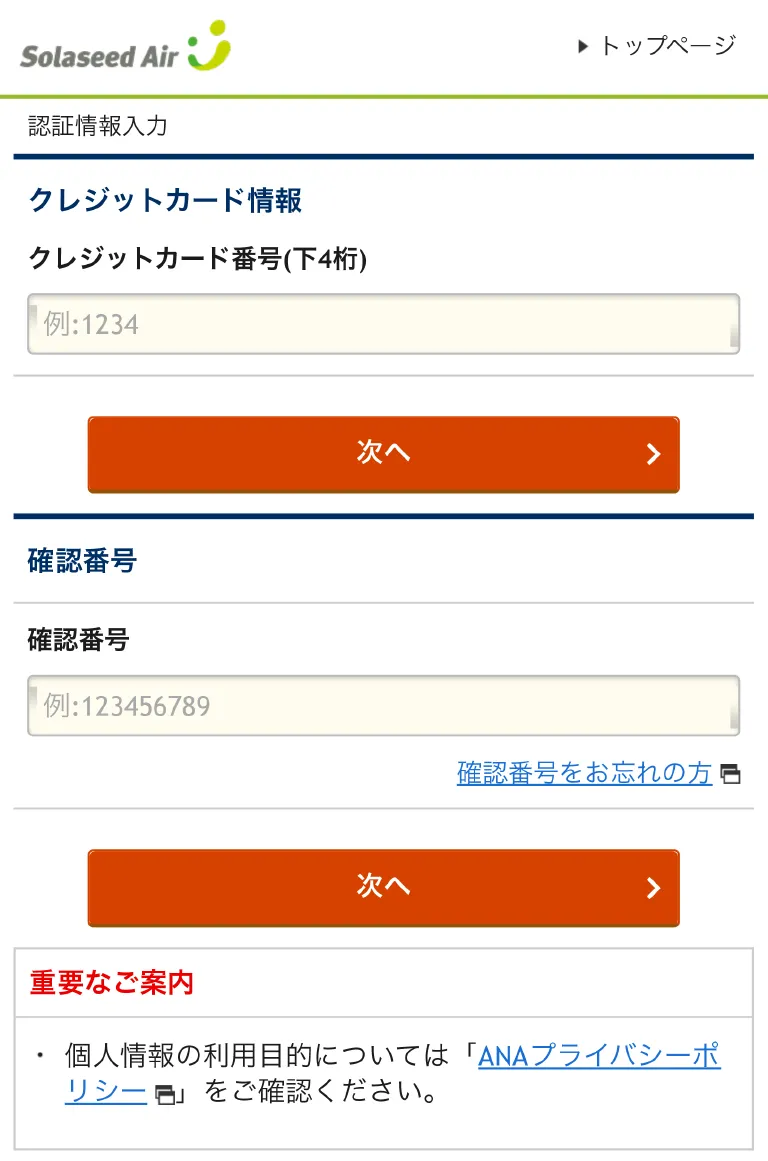This screenshot has width=768, height=1161.
Task: Open the 確認番号をお忘れの方 link
Action: [x=584, y=773]
